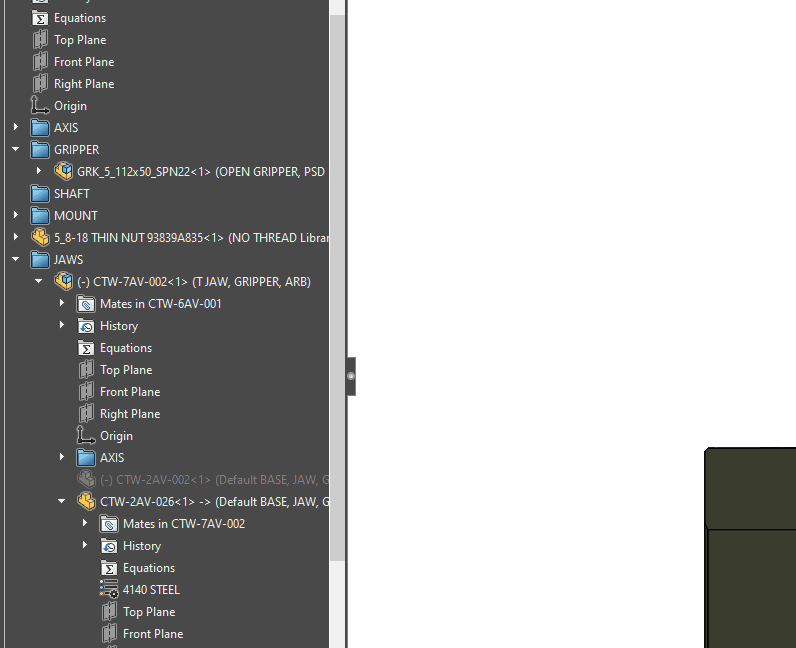The image size is (796, 648).
Task: Click the 4140 STEEL material icon
Action: (109, 590)
